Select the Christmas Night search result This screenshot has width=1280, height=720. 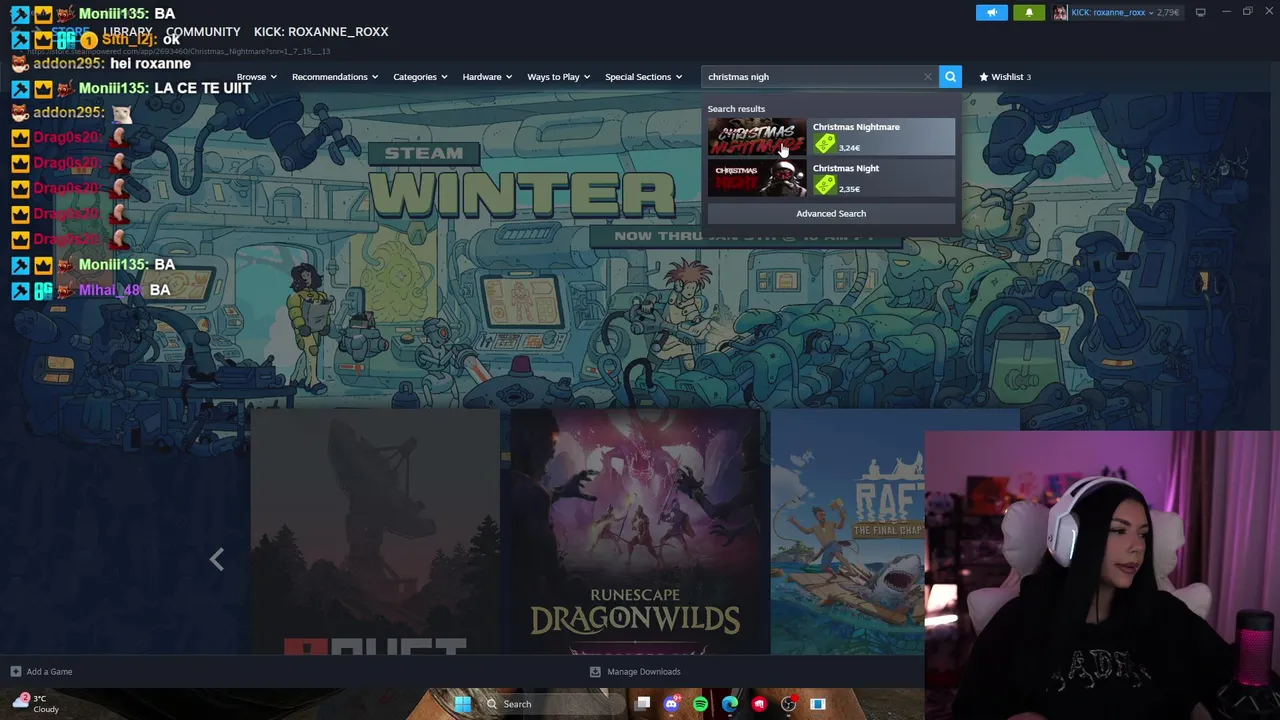click(831, 178)
